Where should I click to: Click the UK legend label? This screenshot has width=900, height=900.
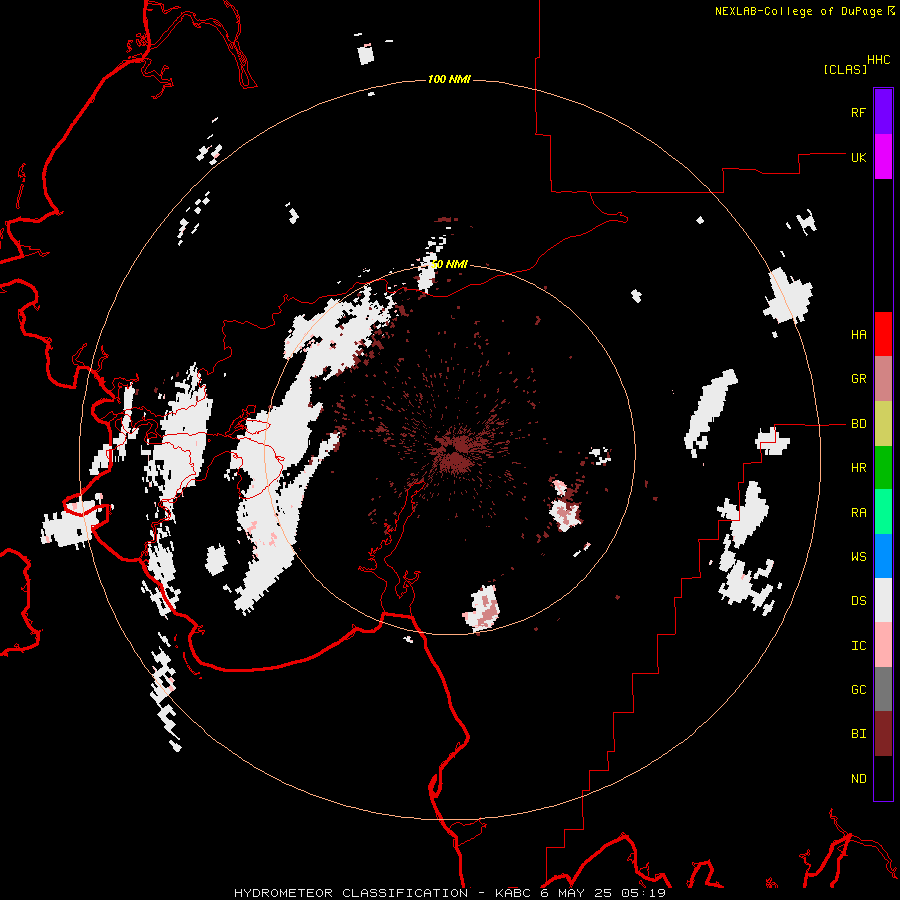pyautogui.click(x=858, y=157)
